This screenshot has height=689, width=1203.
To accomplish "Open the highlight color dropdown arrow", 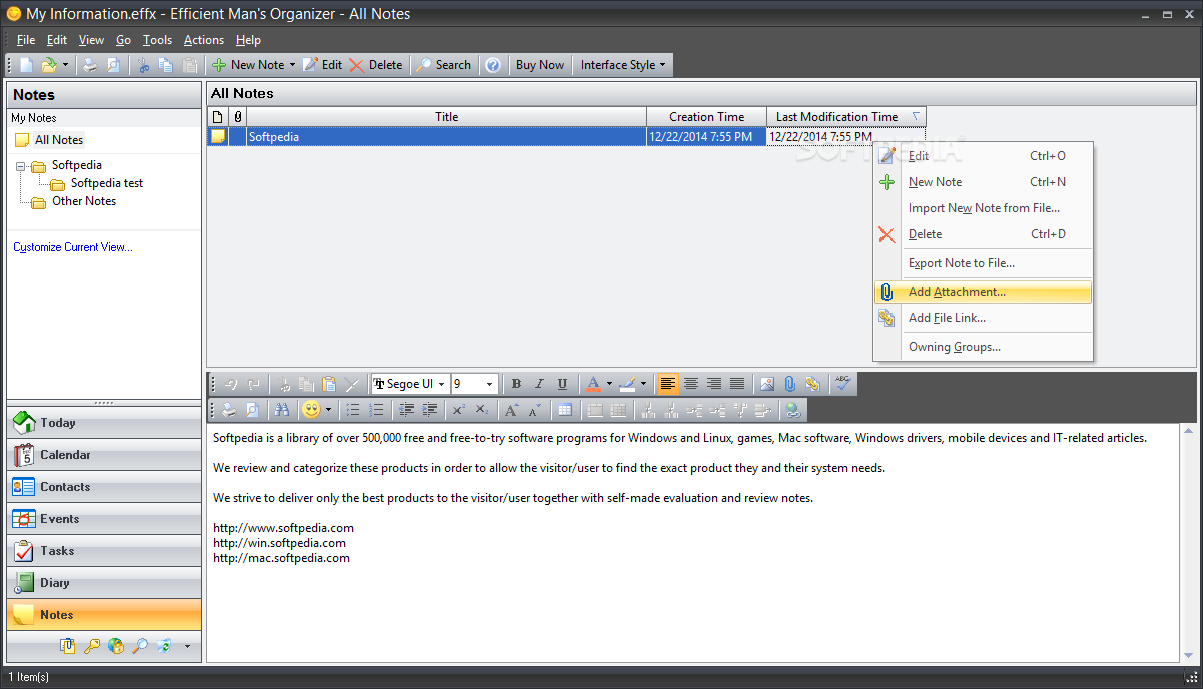I will click(x=643, y=384).
